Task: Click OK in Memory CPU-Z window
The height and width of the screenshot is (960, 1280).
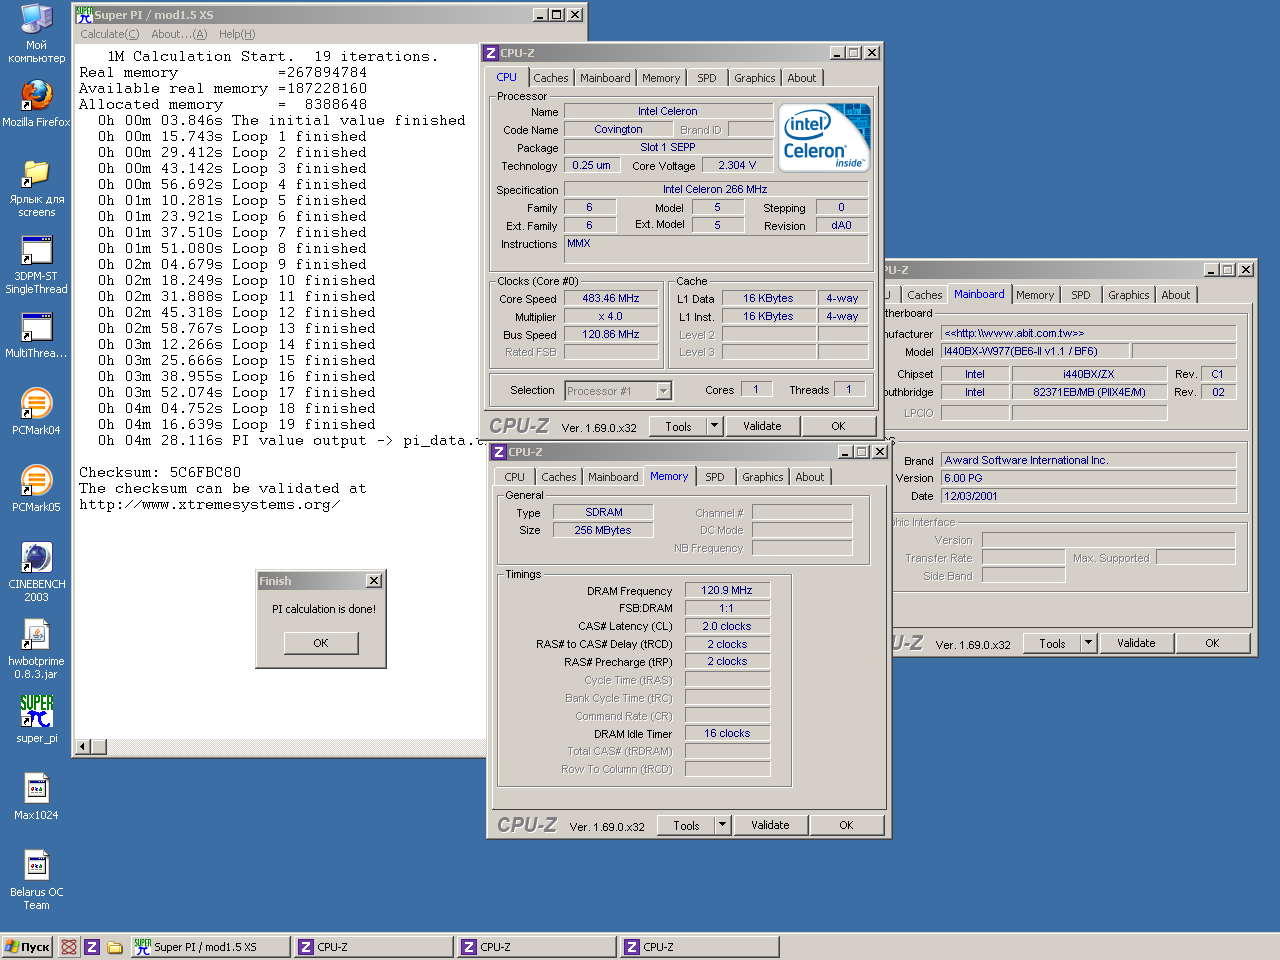Action: (x=846, y=825)
